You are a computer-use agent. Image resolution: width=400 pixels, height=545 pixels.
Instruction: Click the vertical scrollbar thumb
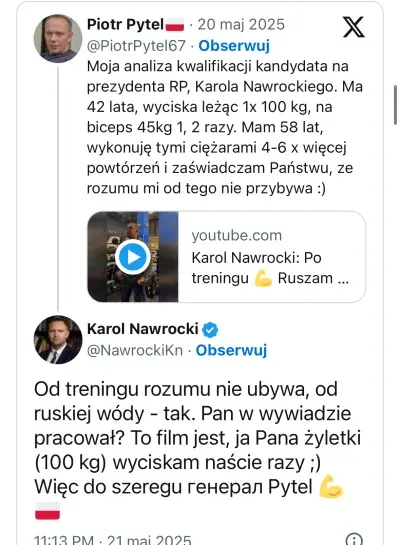click(x=395, y=105)
